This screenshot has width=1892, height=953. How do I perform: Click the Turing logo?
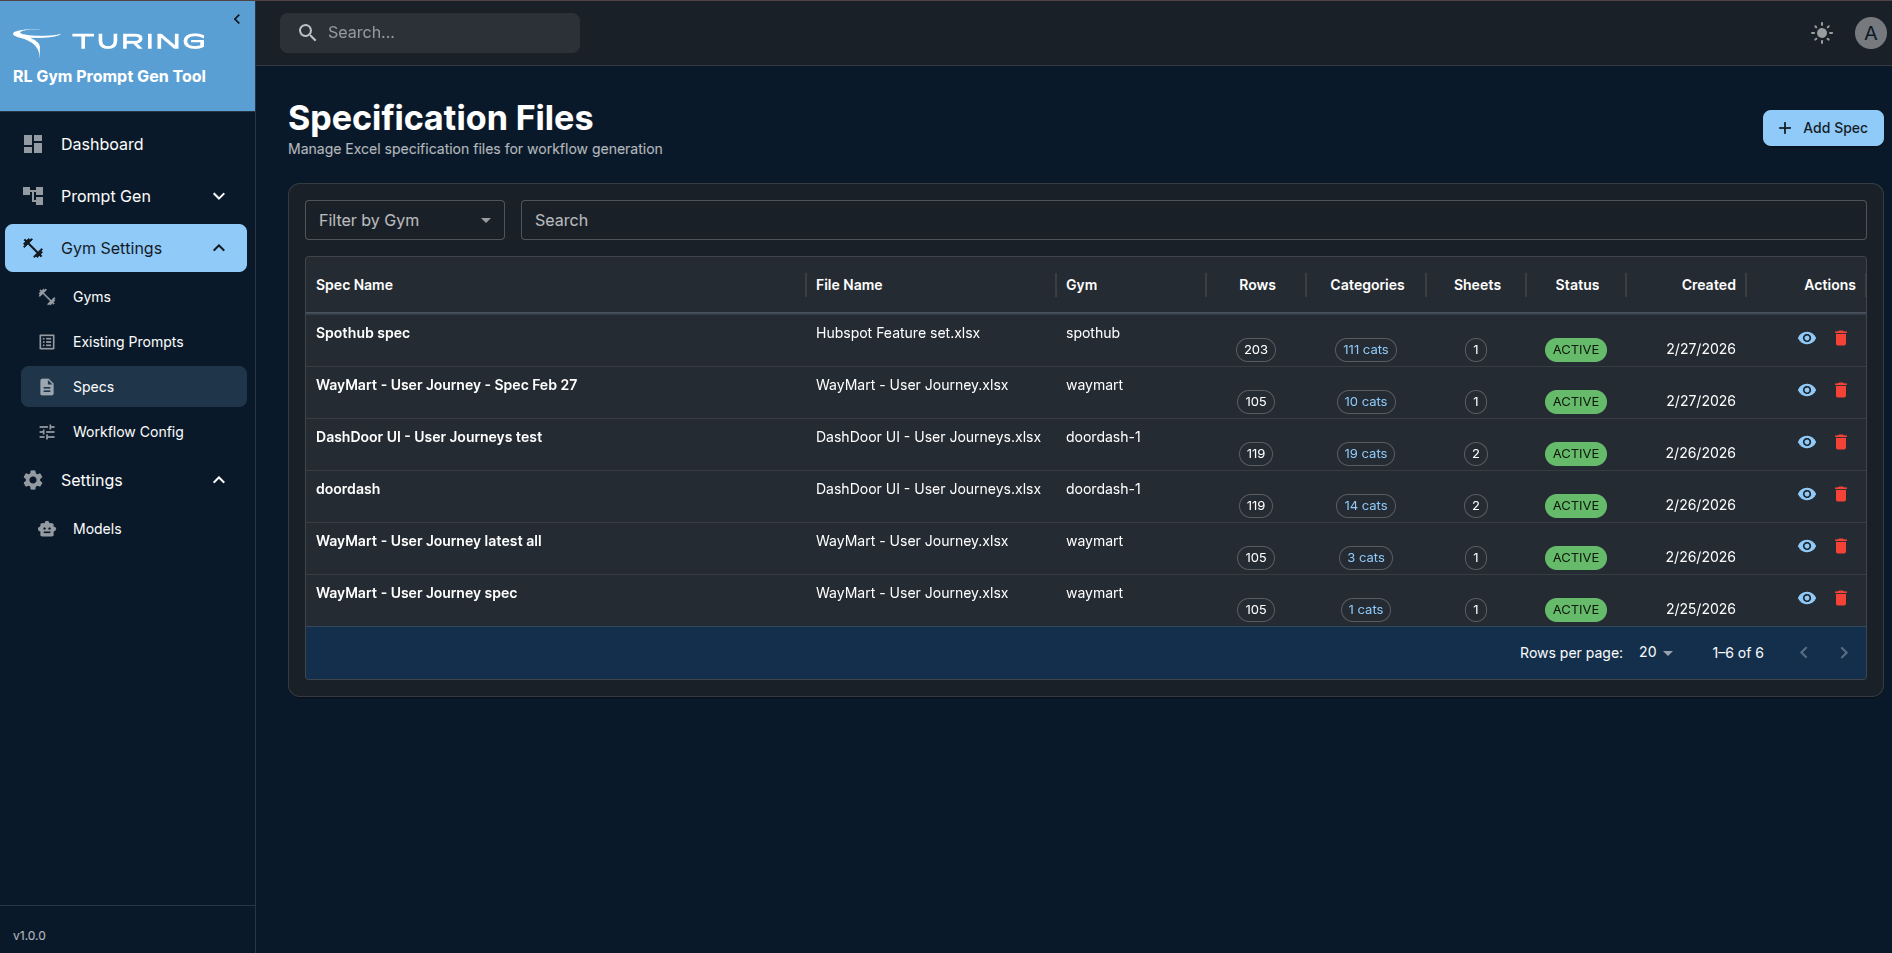[108, 41]
